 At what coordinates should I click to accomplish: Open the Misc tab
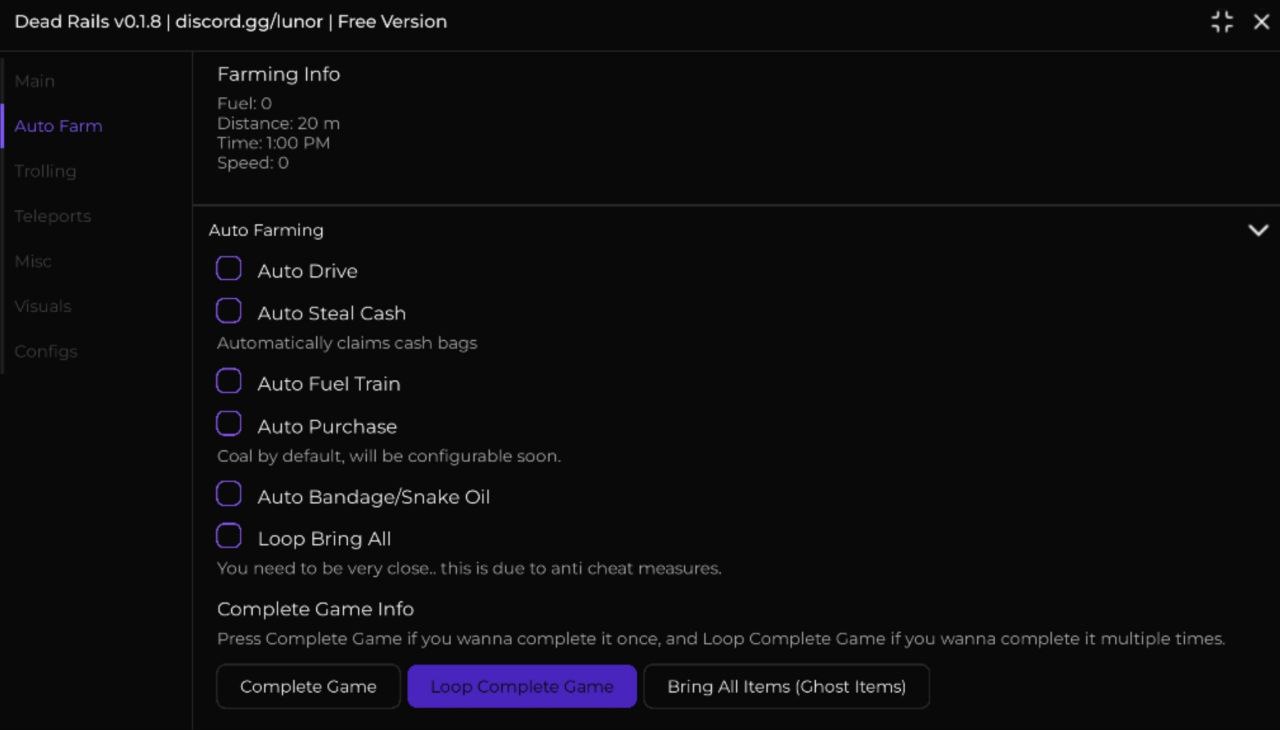33,261
